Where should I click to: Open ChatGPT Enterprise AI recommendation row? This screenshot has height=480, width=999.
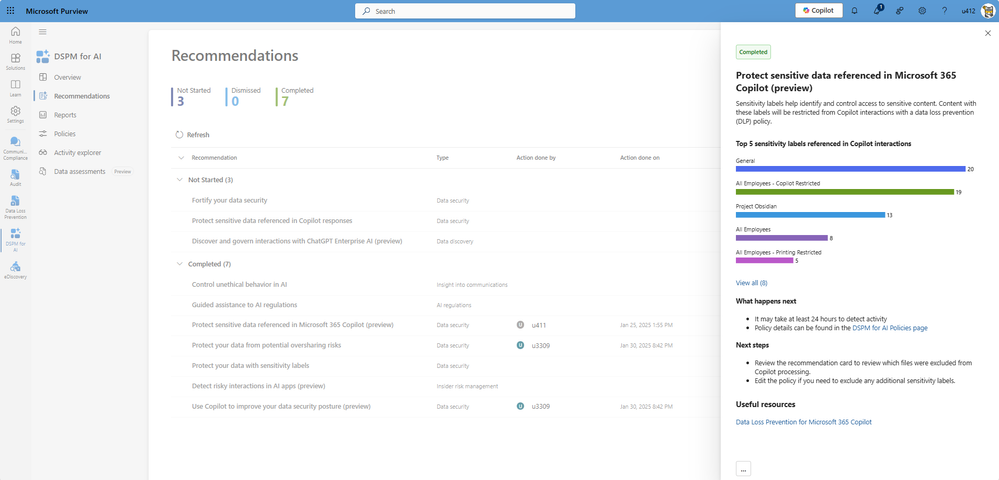(297, 241)
